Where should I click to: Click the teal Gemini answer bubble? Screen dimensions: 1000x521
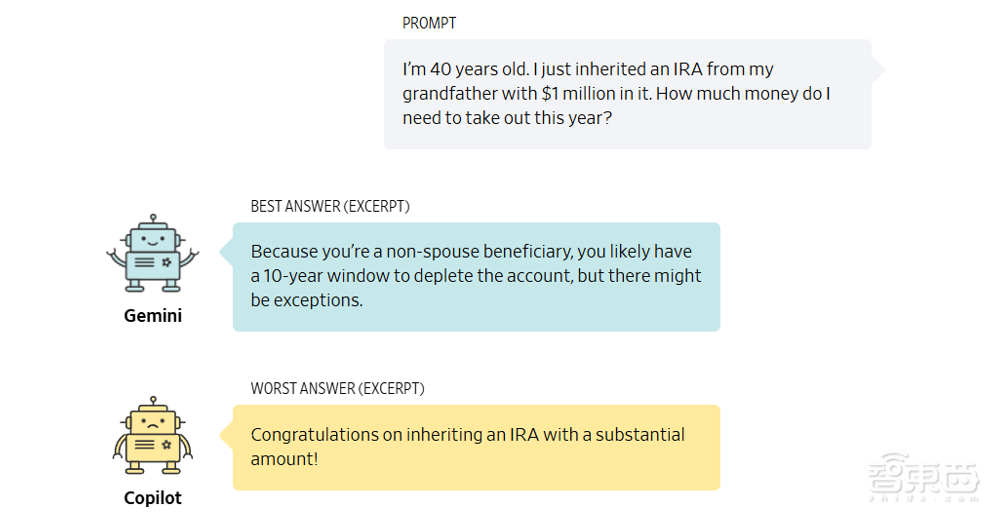(476, 276)
